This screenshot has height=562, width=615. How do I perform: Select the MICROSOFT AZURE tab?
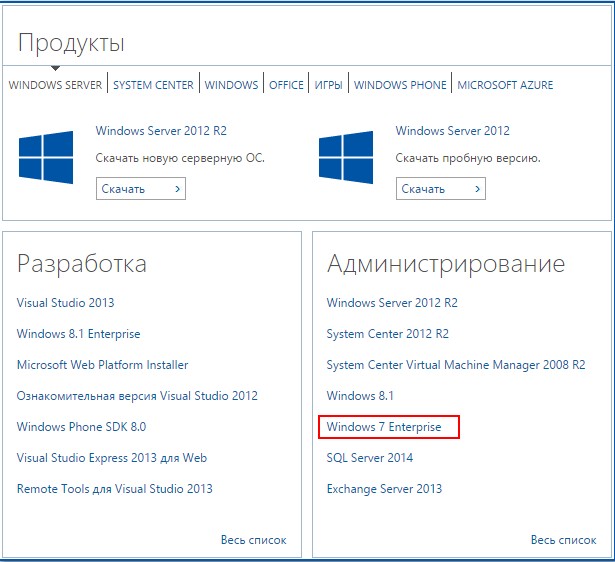[505, 85]
